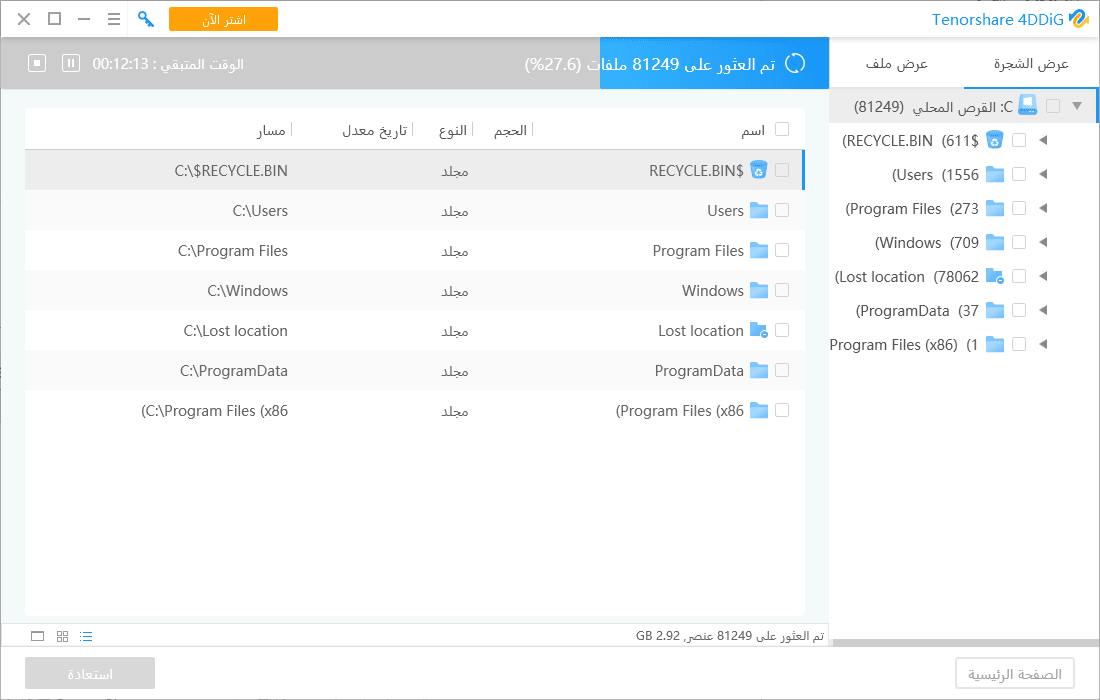This screenshot has height=700, width=1100.
Task: Click the Windows folder icon in tree
Action: (x=995, y=242)
